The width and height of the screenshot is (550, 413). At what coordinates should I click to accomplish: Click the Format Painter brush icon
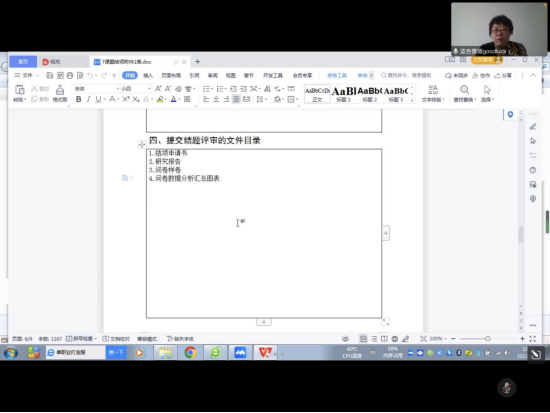[x=60, y=93]
